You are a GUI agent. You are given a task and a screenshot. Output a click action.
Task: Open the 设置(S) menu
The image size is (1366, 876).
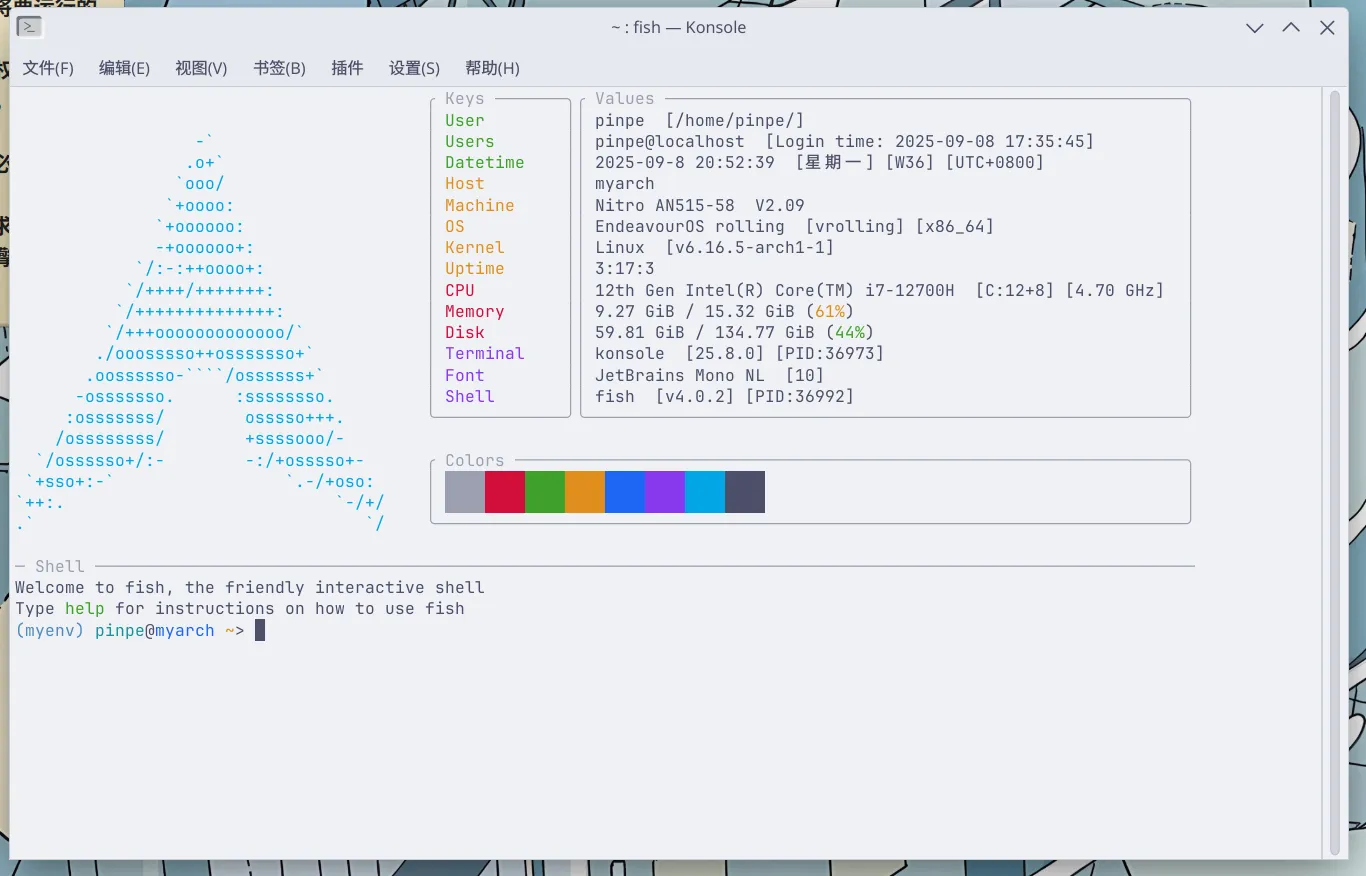414,68
